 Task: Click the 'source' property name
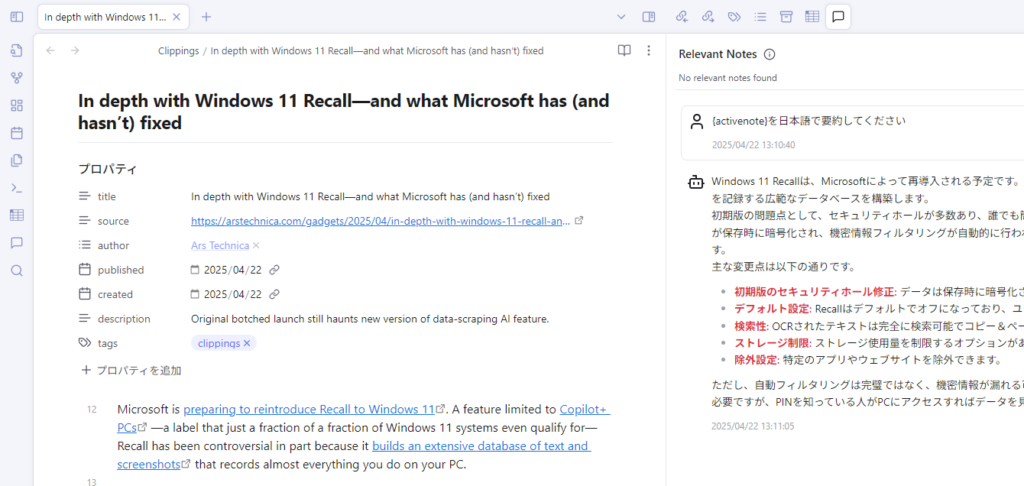[113, 221]
